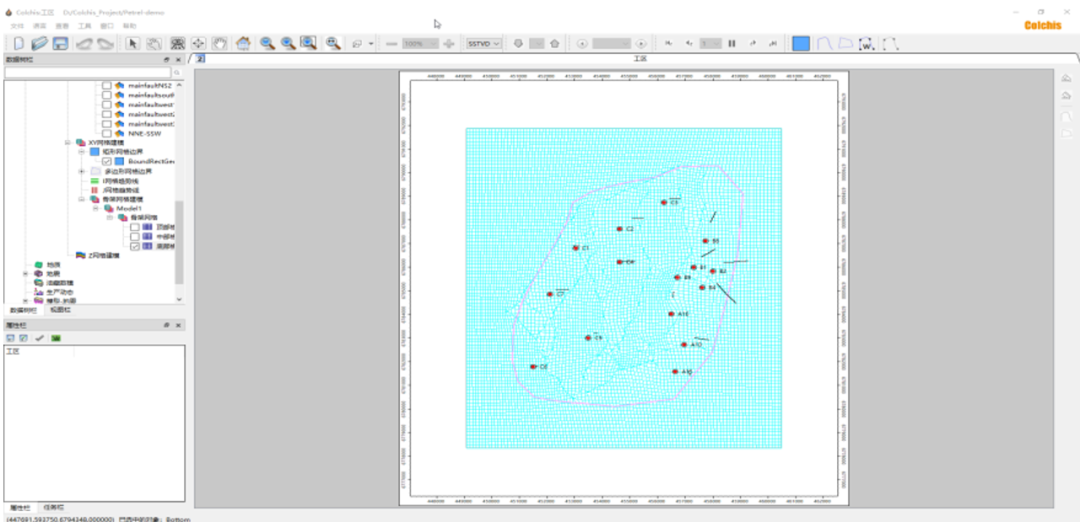Click the plus zoom-in button
This screenshot has width=1080, height=522.
click(x=449, y=44)
